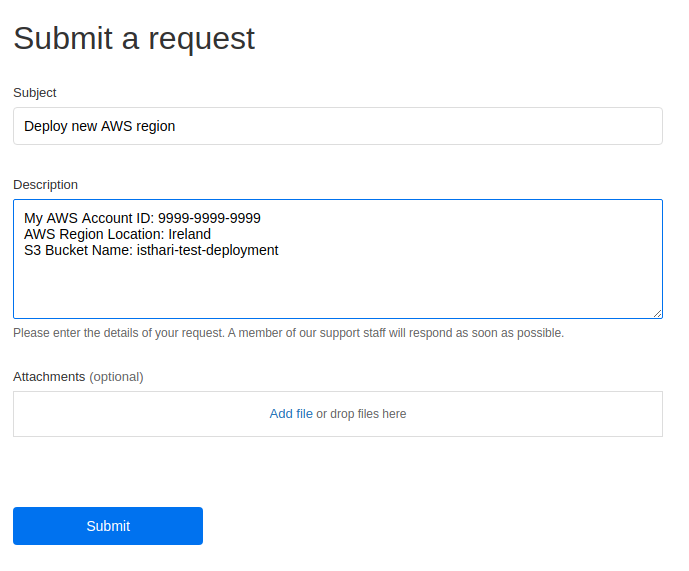
Task: Place cursor on the AWS Region Location line
Action: tap(117, 234)
